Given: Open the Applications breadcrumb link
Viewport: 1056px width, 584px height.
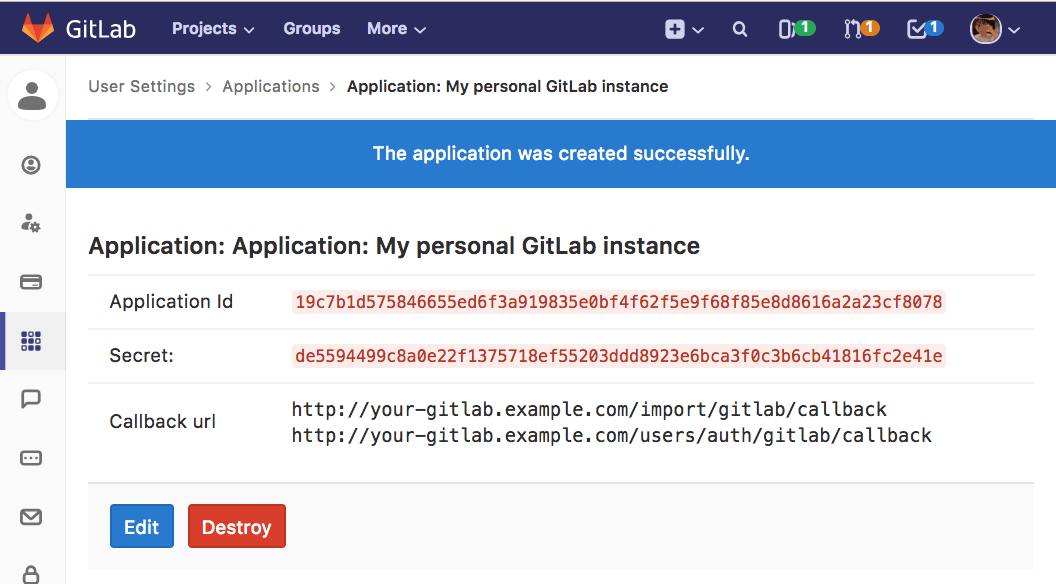Looking at the screenshot, I should [271, 86].
